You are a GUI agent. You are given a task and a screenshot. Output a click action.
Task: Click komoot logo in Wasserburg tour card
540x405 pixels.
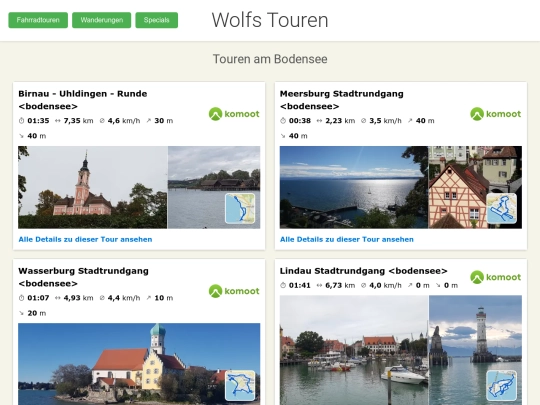(x=234, y=291)
